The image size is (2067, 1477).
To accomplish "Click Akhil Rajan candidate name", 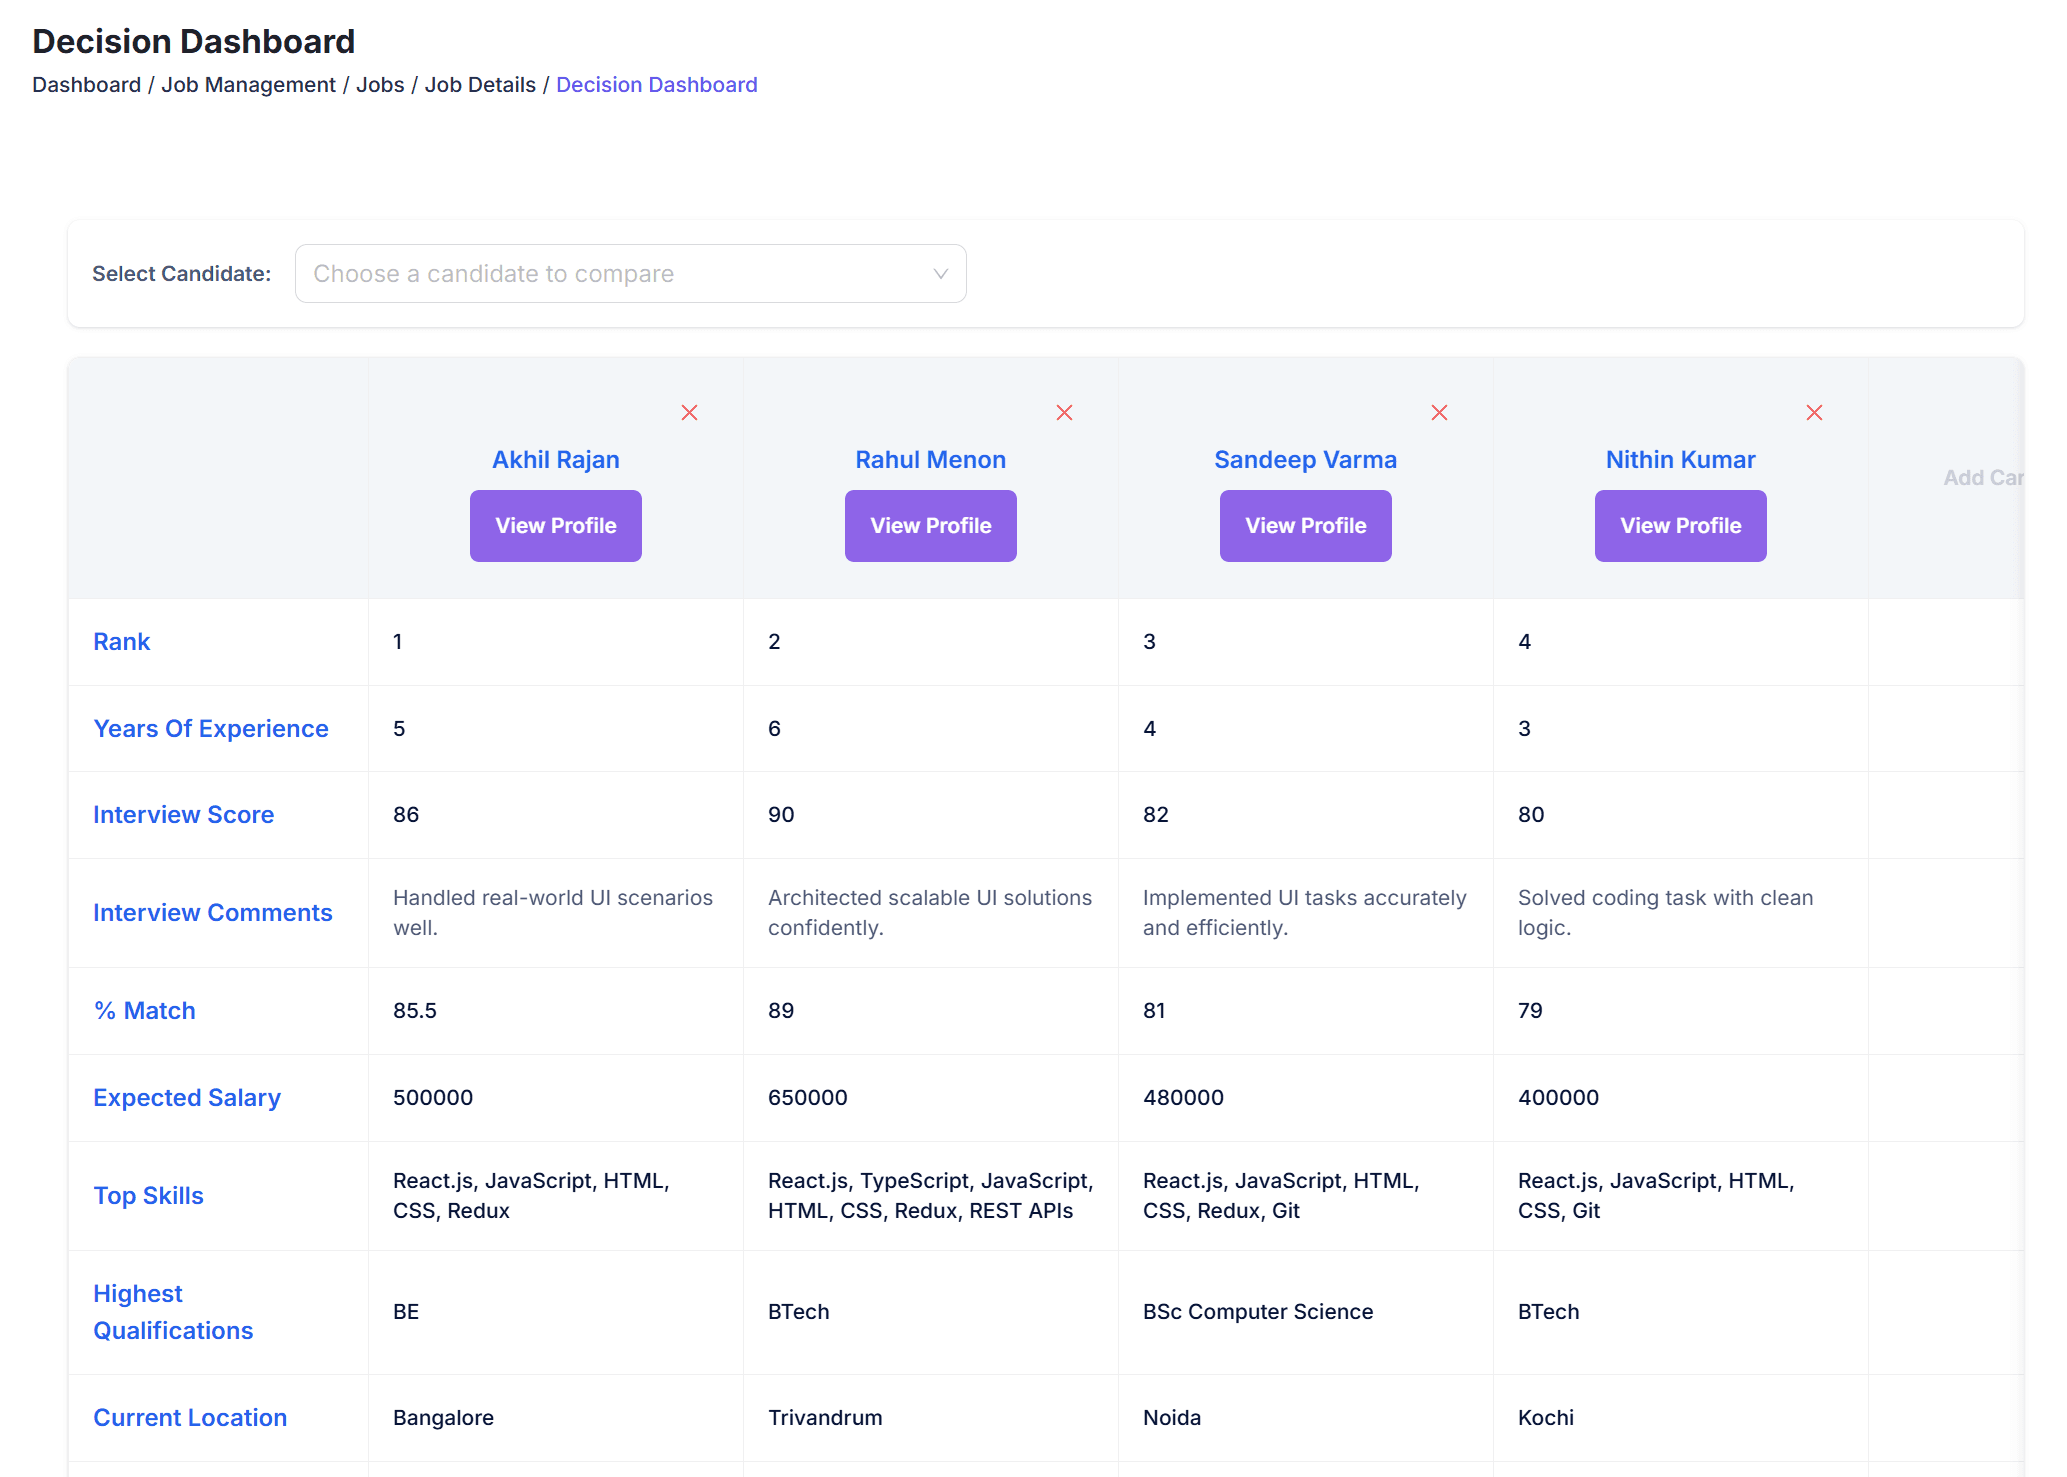I will (x=555, y=460).
